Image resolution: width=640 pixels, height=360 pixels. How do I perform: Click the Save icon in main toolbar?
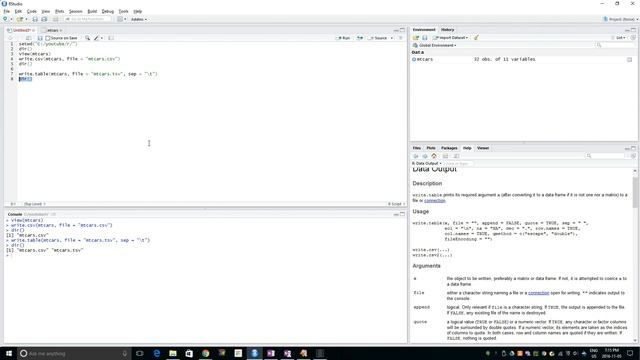coord(35,19)
